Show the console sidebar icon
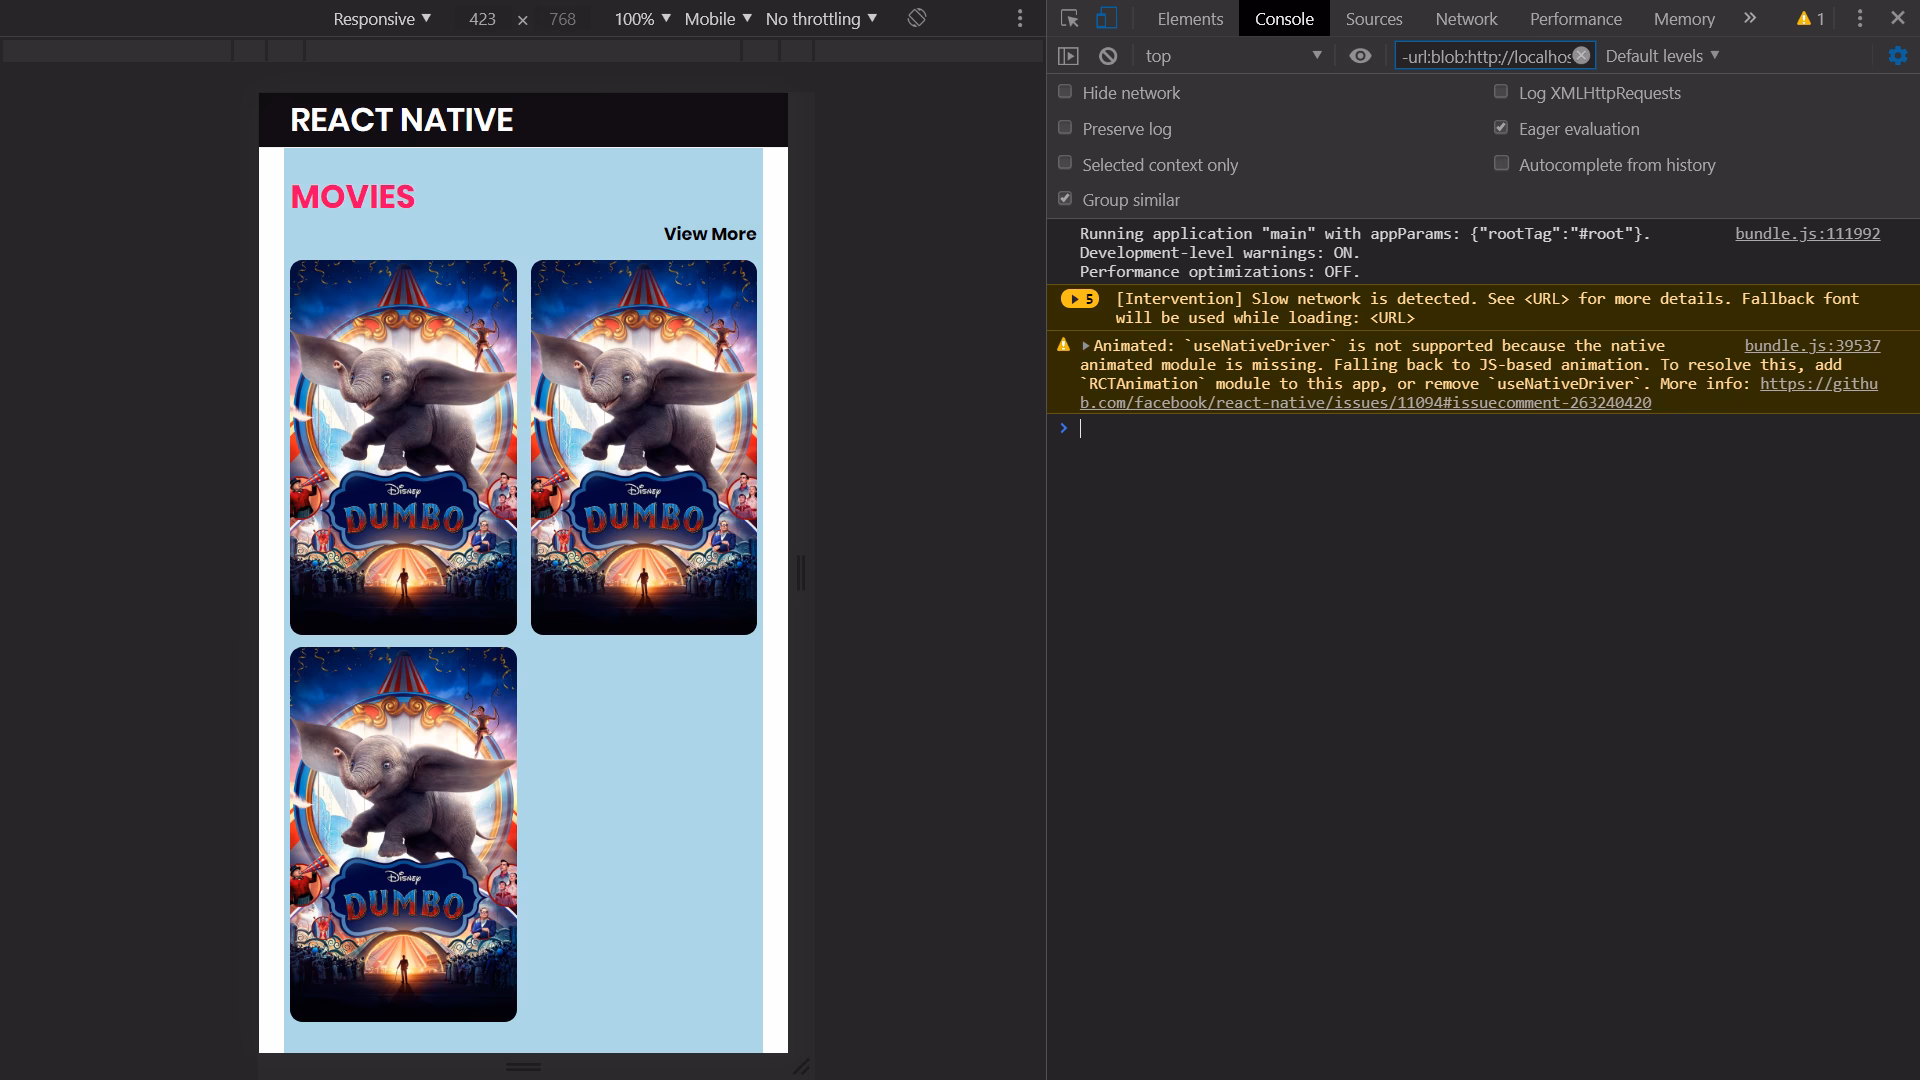1920x1080 pixels. click(1069, 56)
